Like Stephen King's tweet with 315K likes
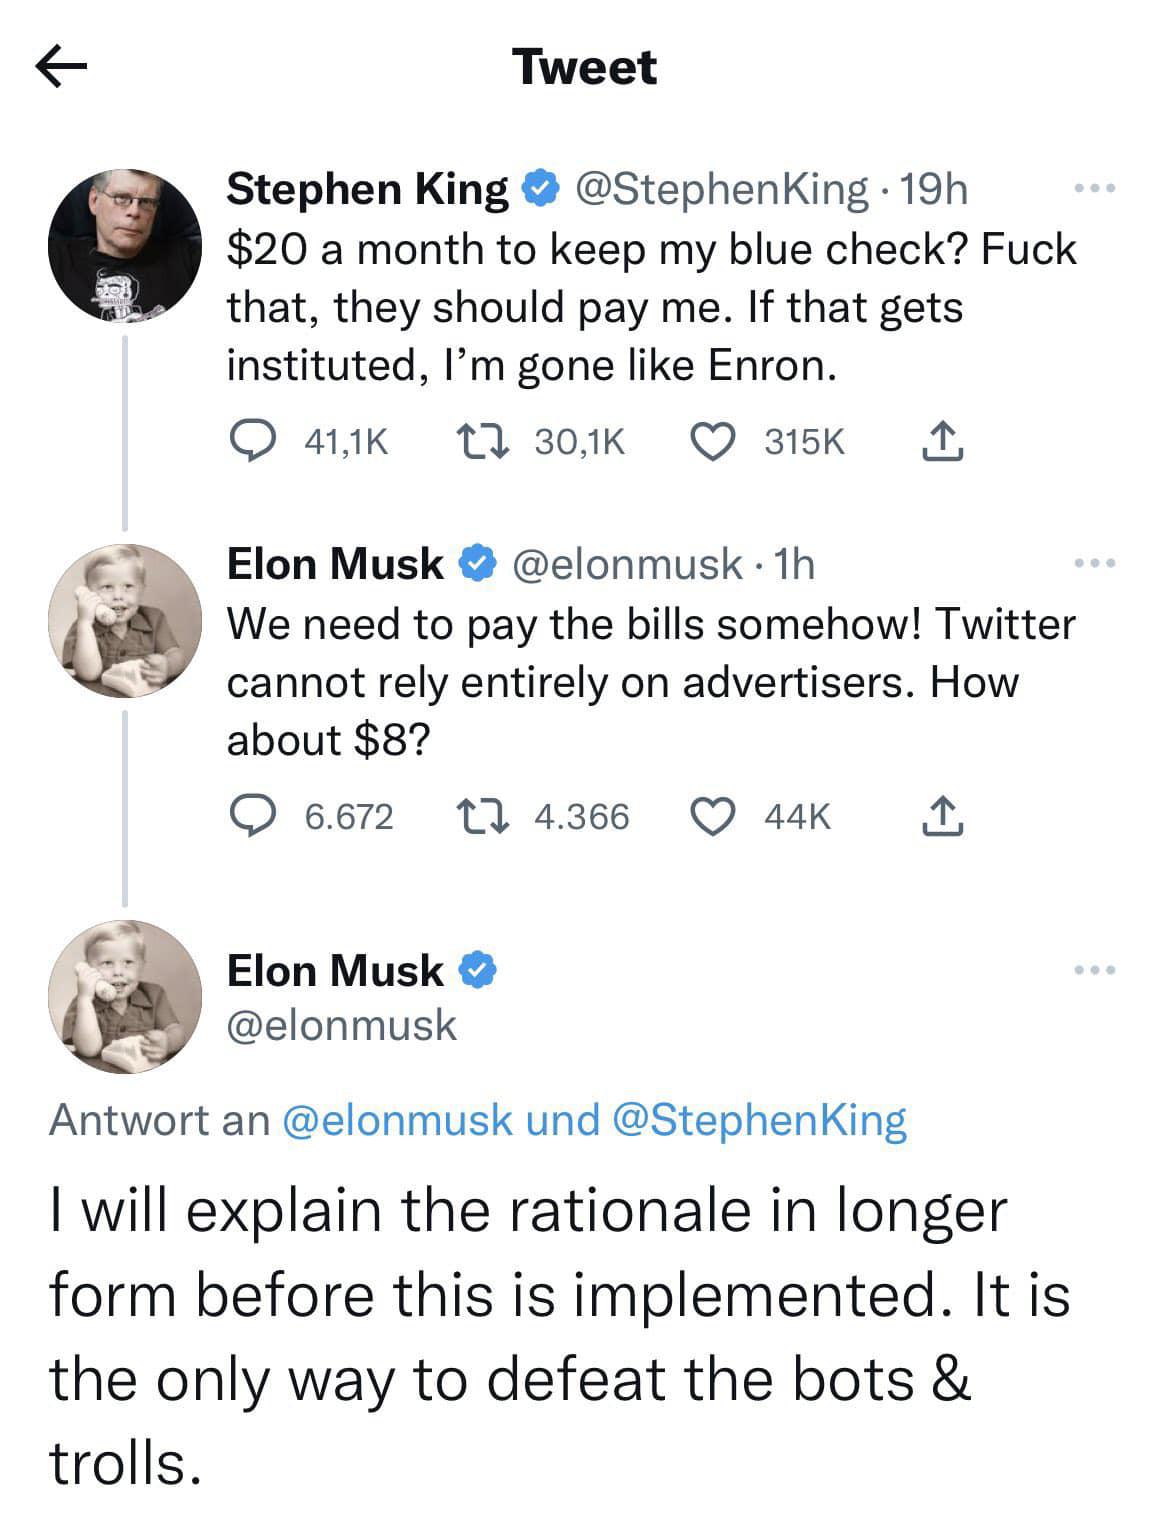Image resolution: width=1170 pixels, height=1537 pixels. [714, 441]
